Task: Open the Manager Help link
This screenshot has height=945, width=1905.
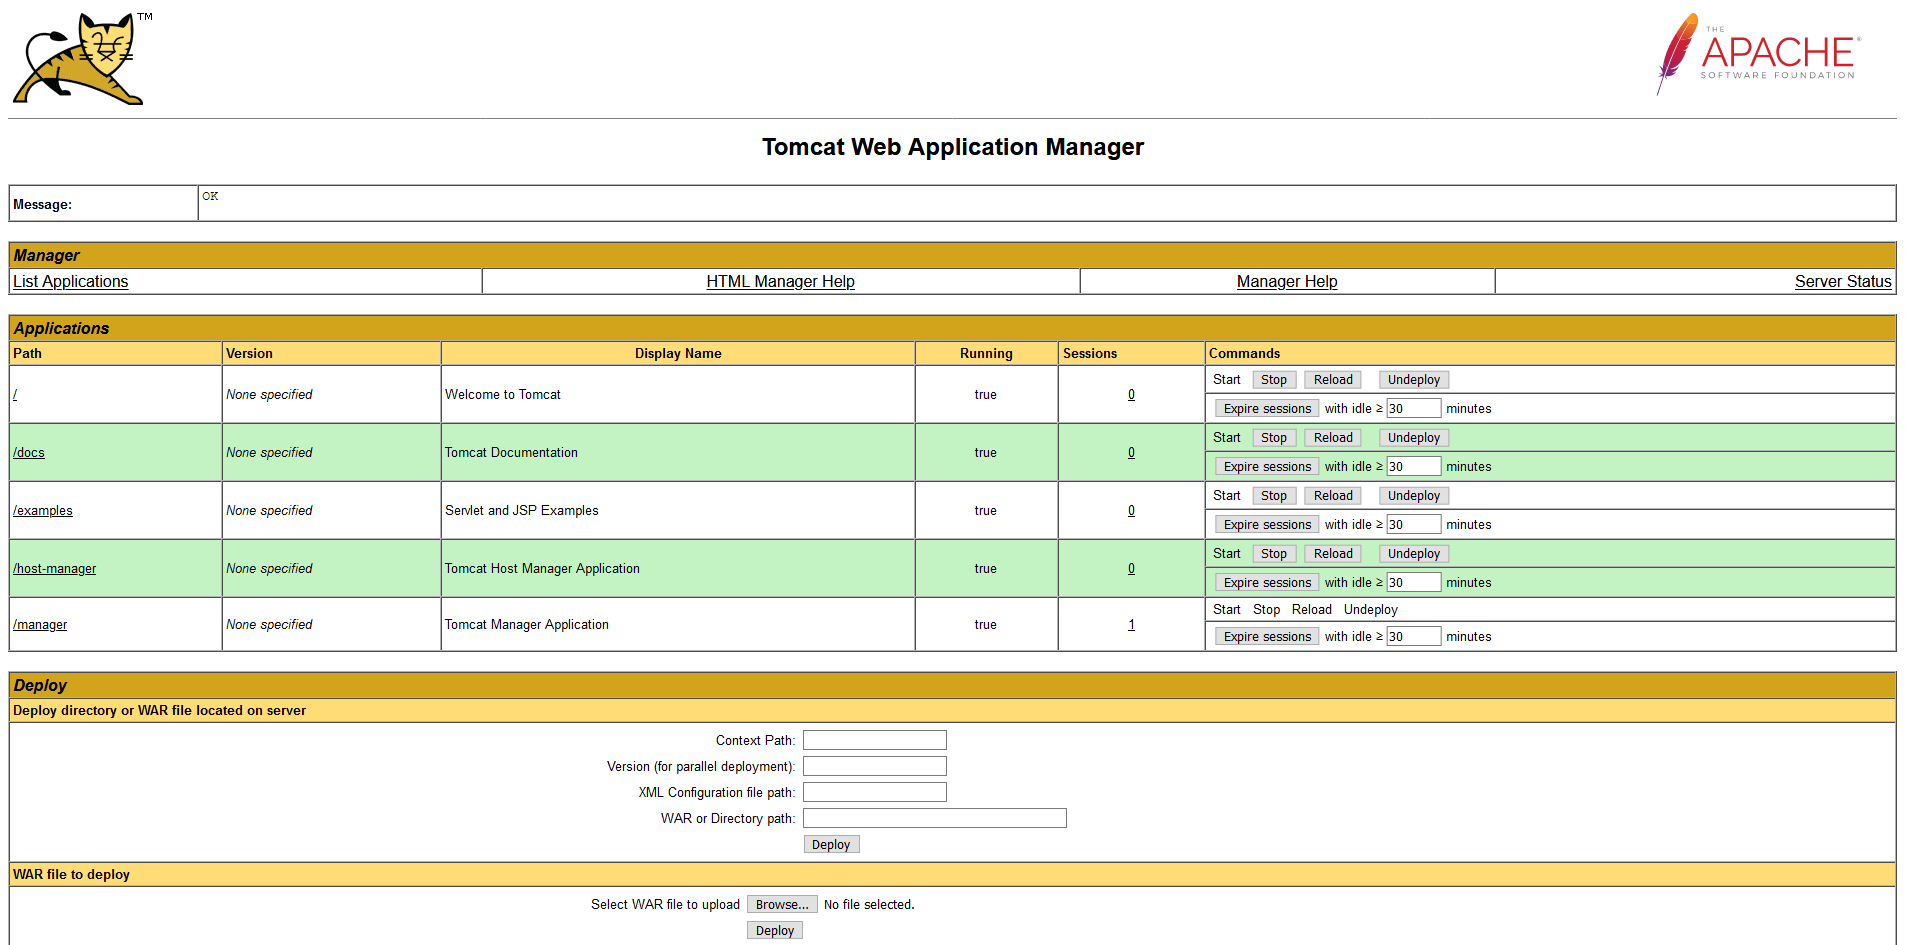Action: [x=1286, y=282]
